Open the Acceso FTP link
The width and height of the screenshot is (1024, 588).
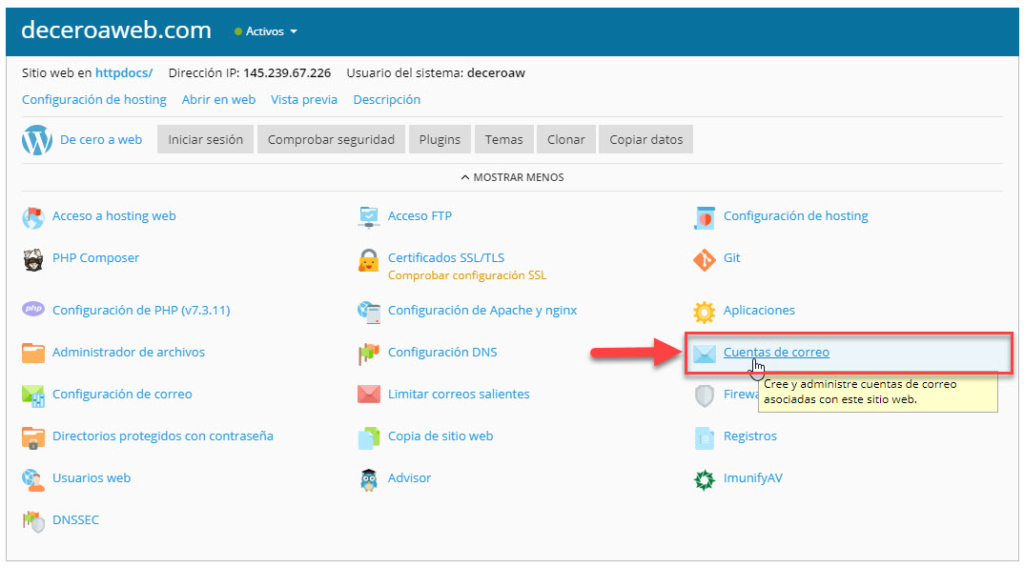(420, 216)
